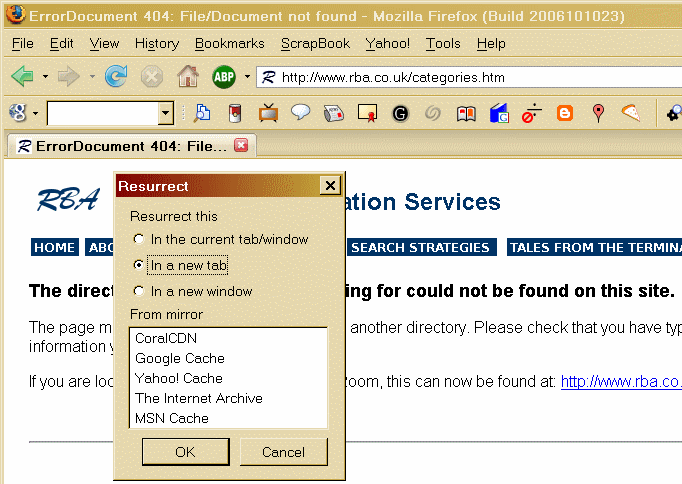Click the HOME navigation link
Image resolution: width=682 pixels, height=484 pixels.
click(54, 247)
